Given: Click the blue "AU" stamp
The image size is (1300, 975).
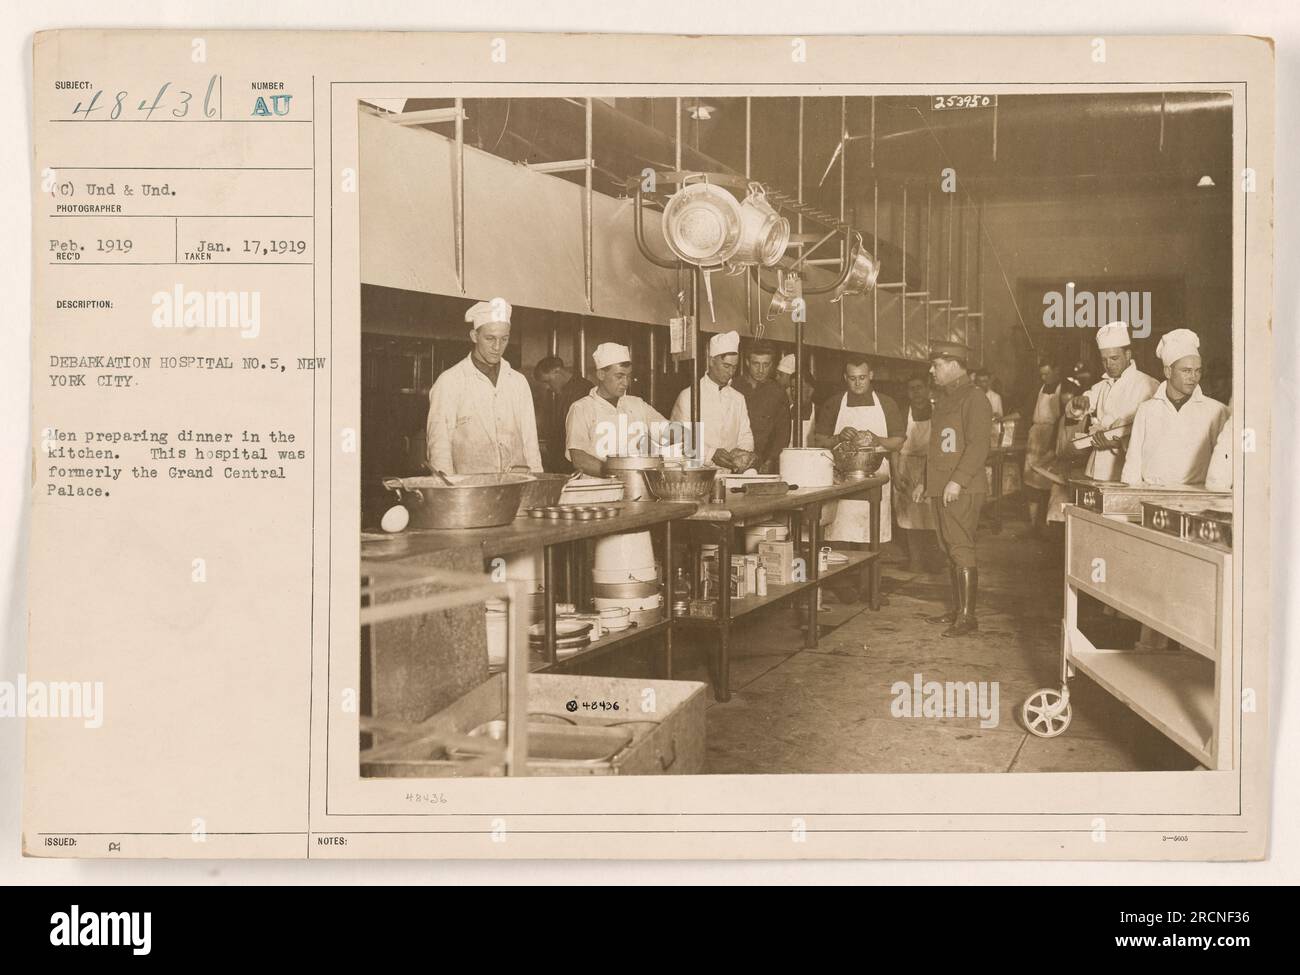Looking at the screenshot, I should point(272,107).
